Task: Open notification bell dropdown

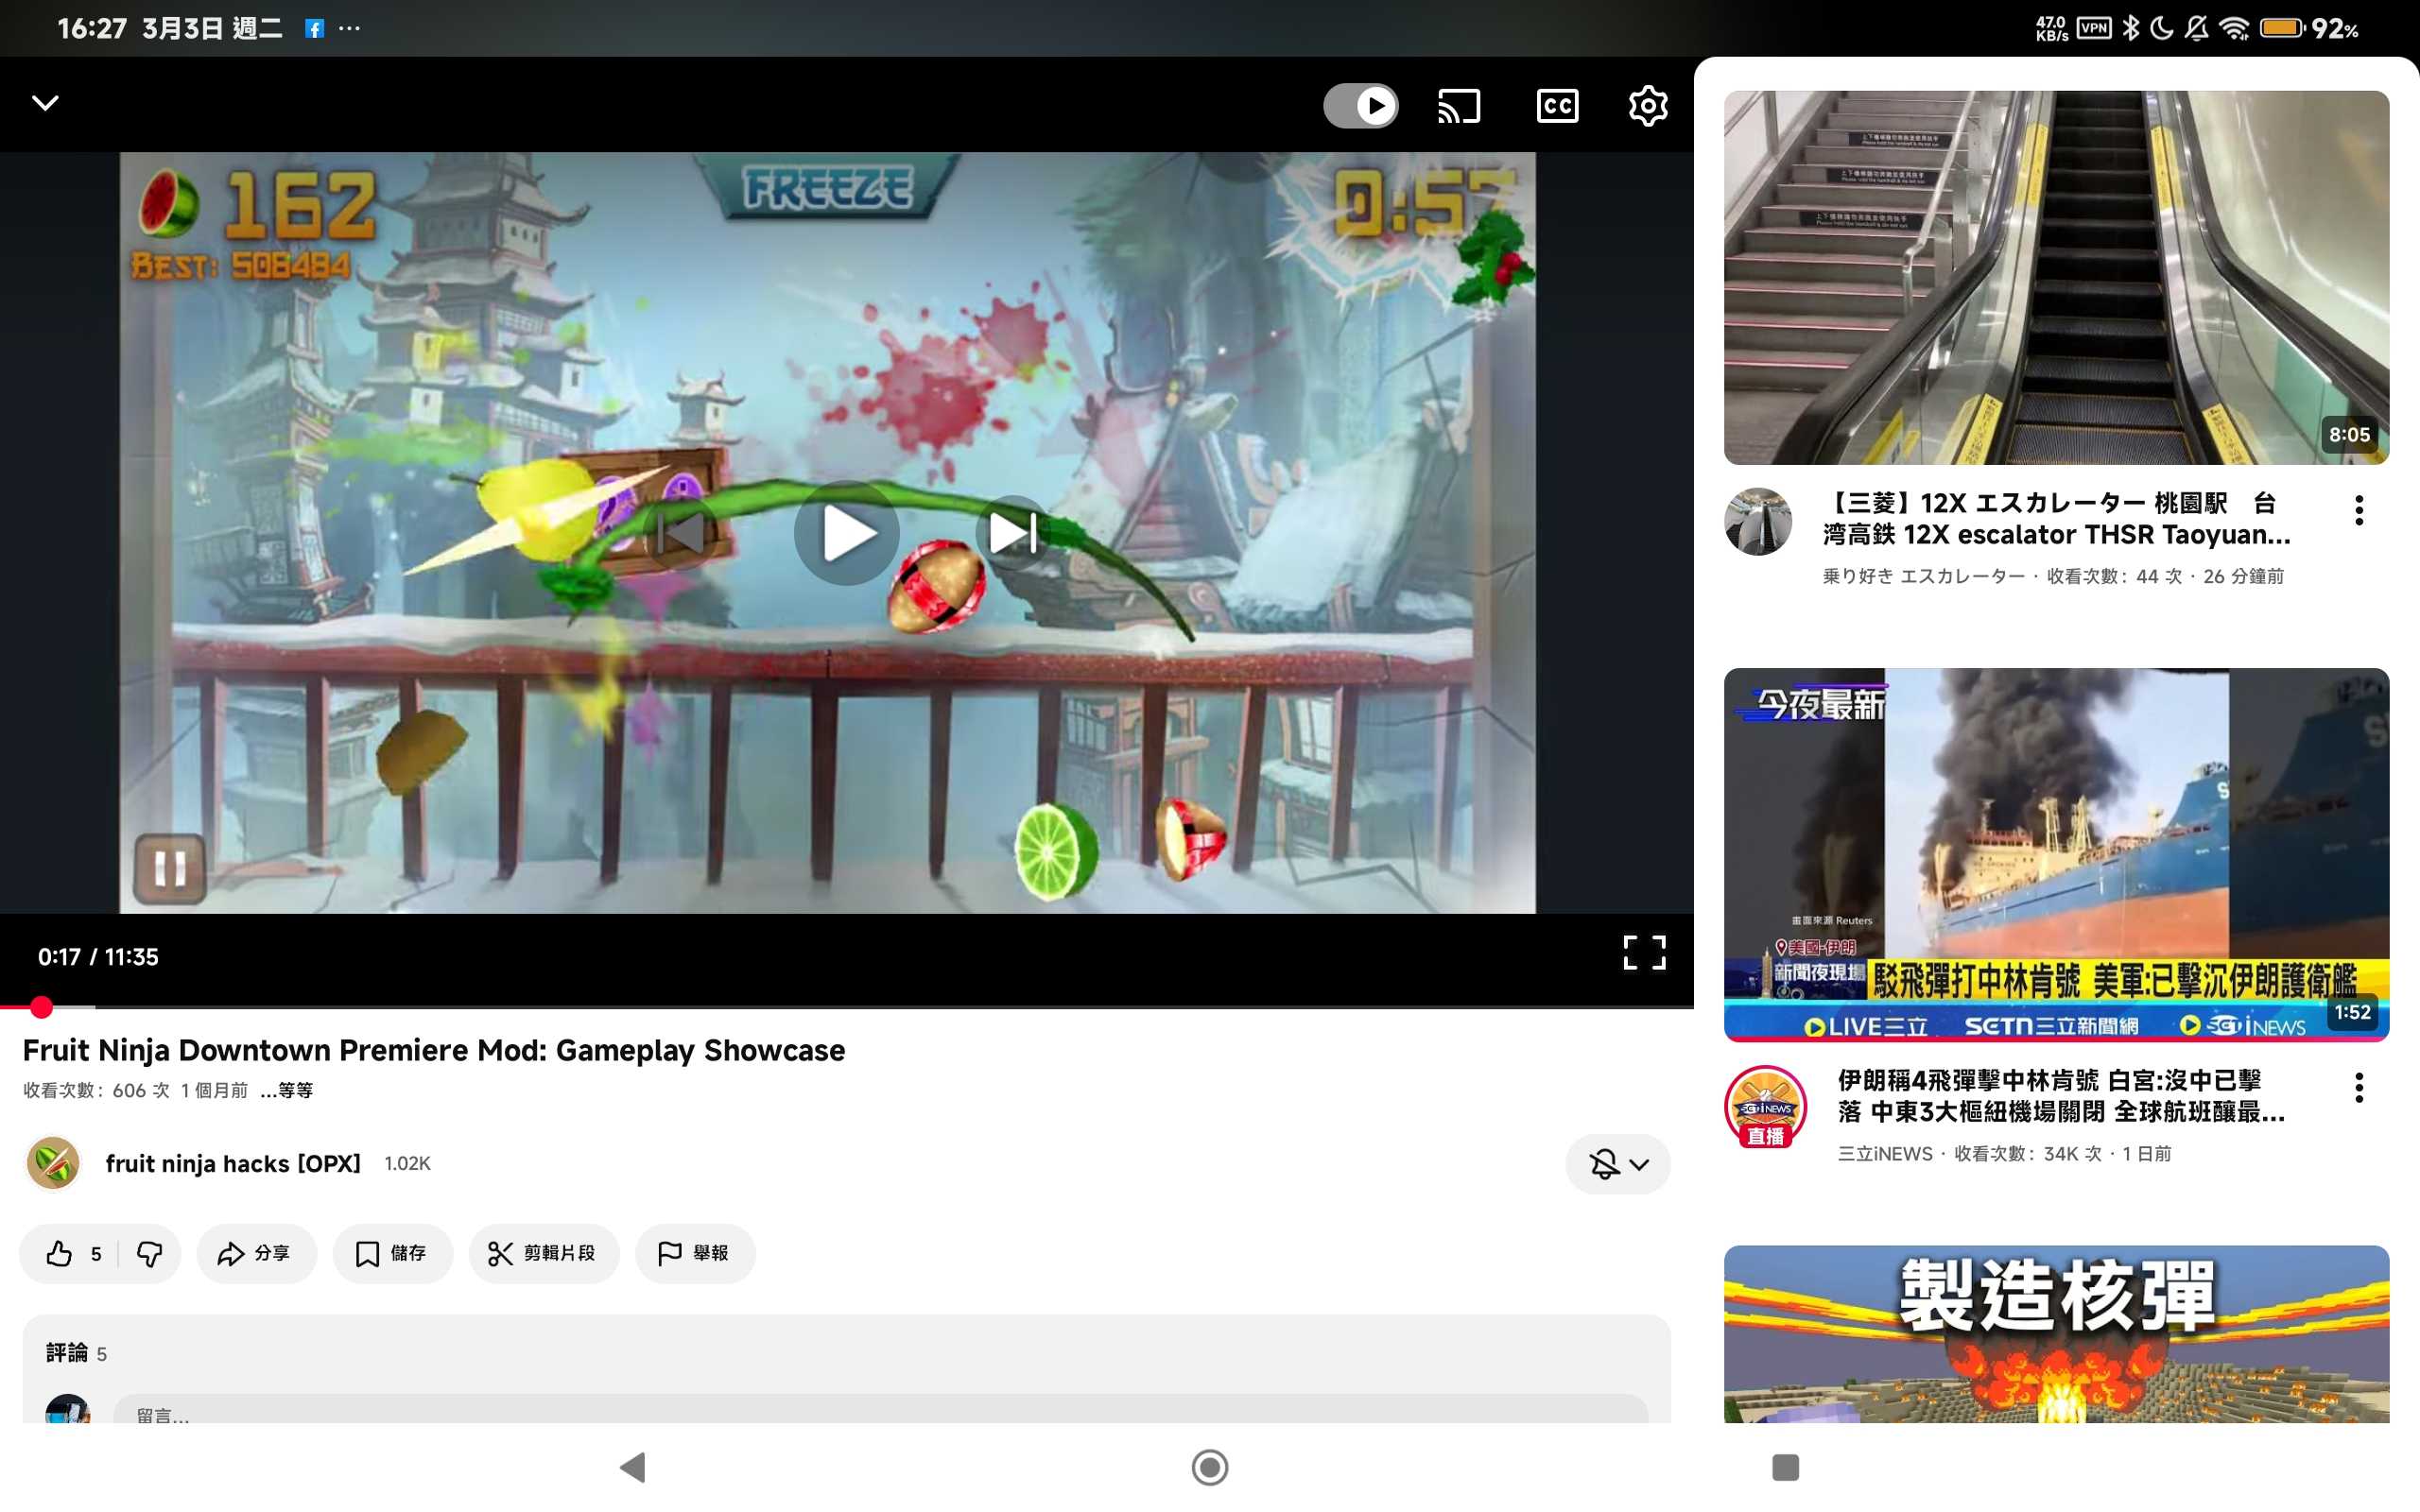Action: [x=1617, y=1164]
